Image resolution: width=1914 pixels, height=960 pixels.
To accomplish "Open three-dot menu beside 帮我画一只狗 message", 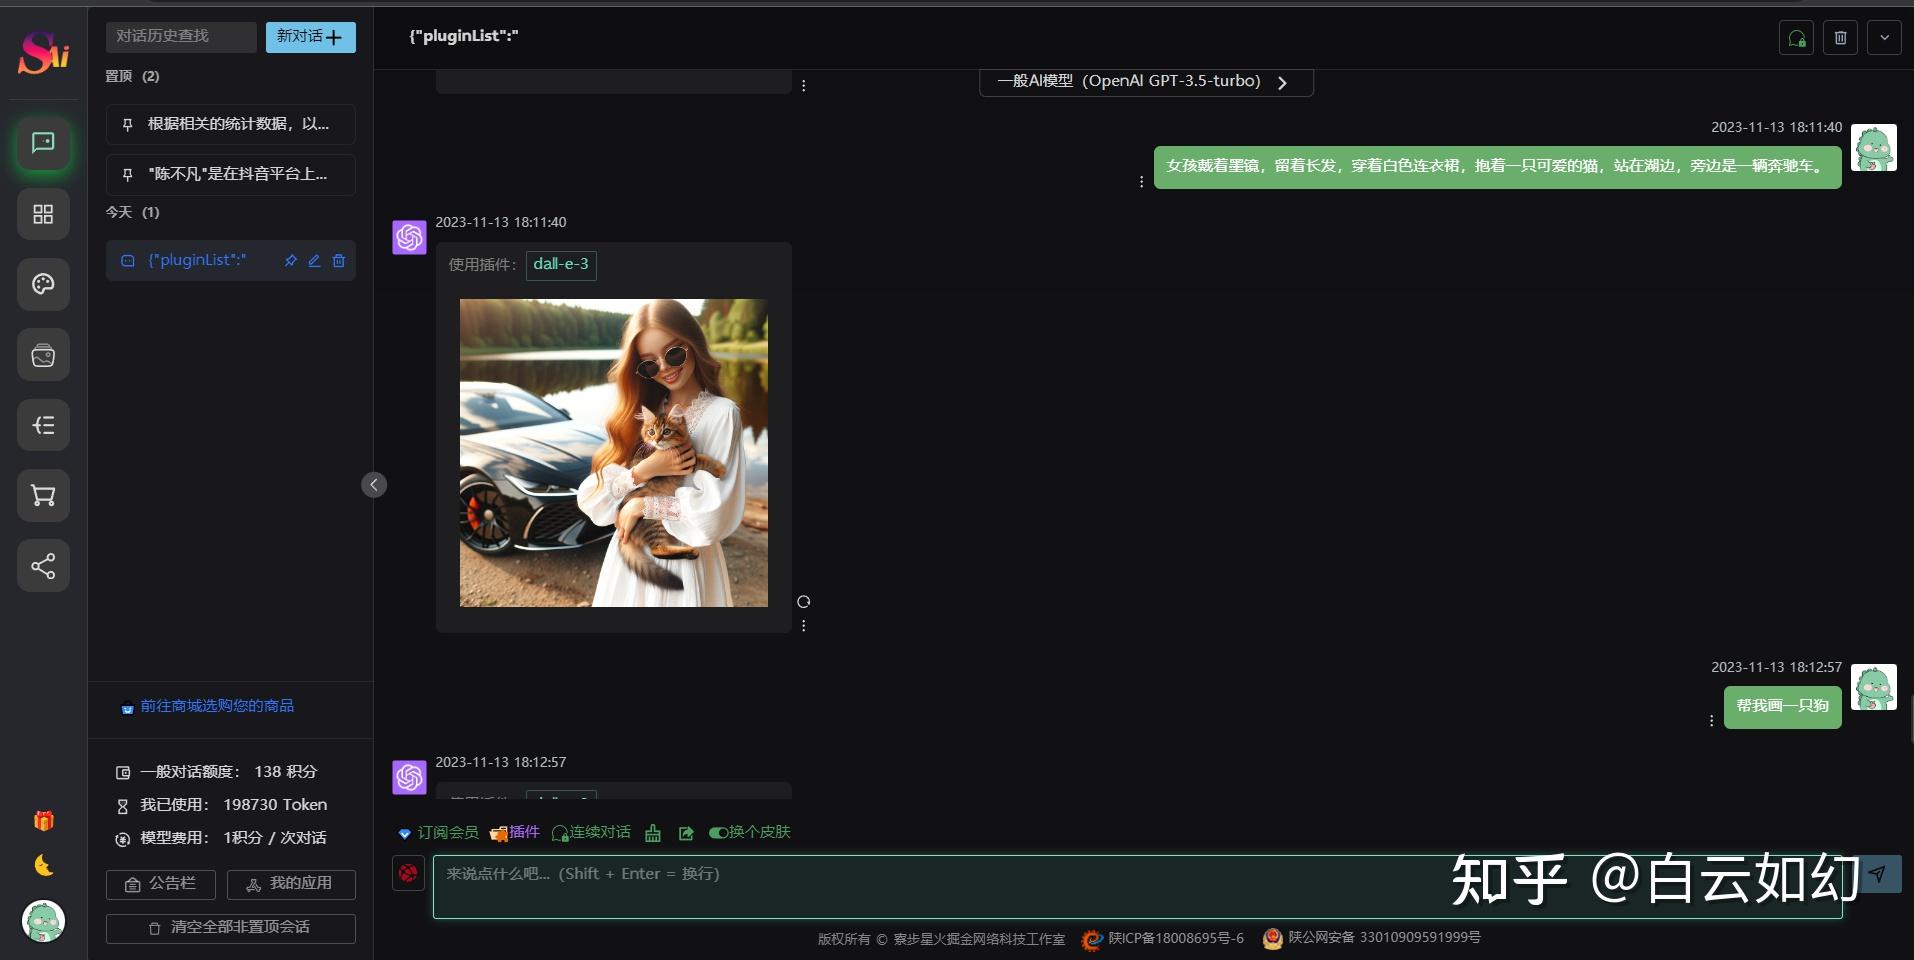I will [x=1712, y=720].
